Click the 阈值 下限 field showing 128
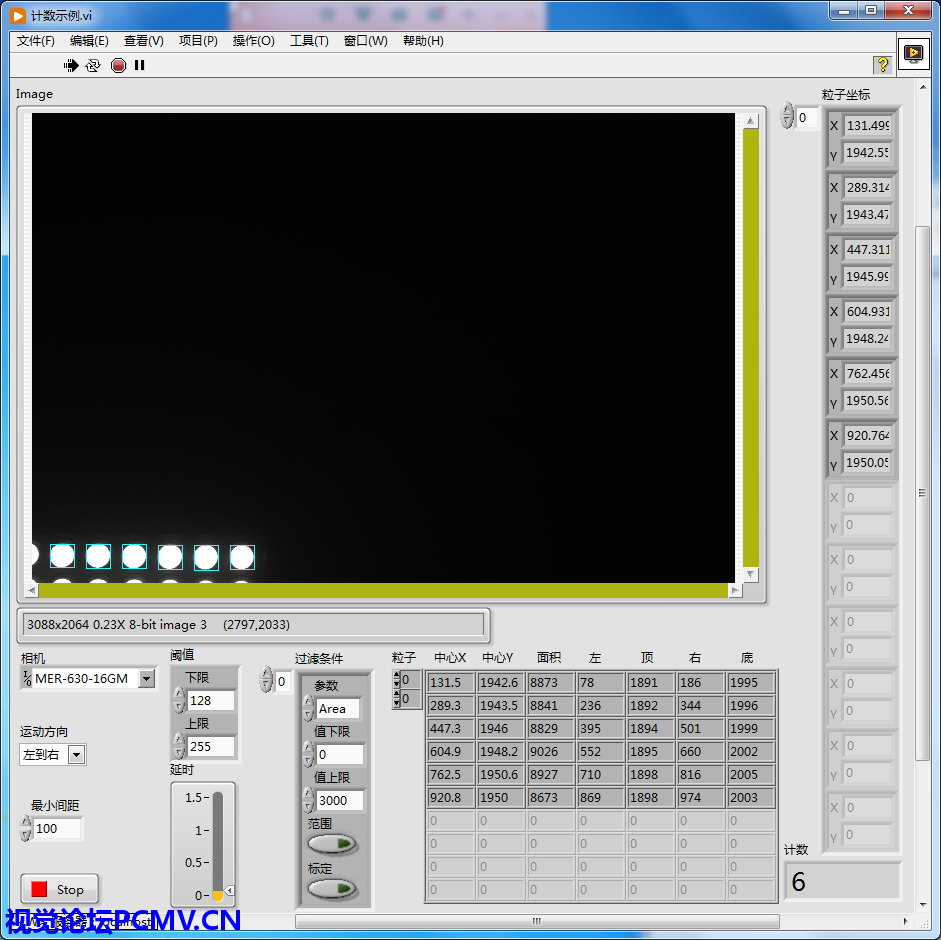The width and height of the screenshot is (941, 940). [211, 700]
